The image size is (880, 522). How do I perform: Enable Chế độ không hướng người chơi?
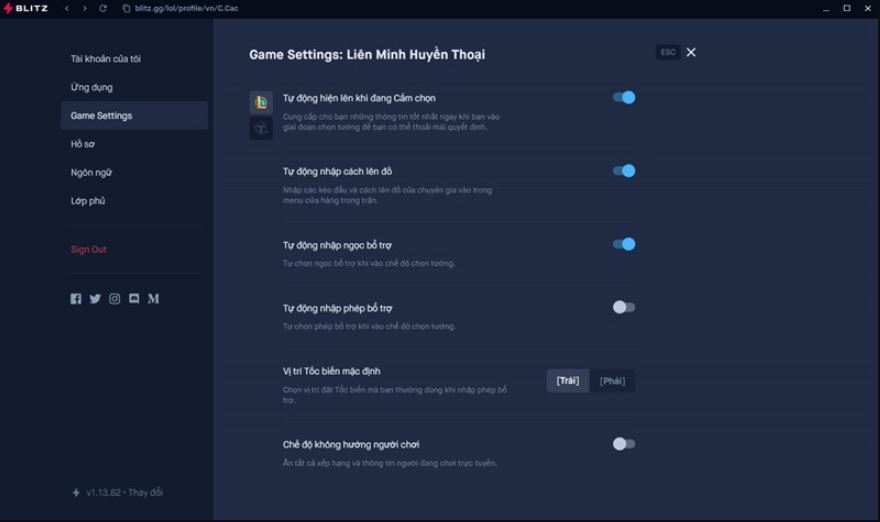click(624, 444)
